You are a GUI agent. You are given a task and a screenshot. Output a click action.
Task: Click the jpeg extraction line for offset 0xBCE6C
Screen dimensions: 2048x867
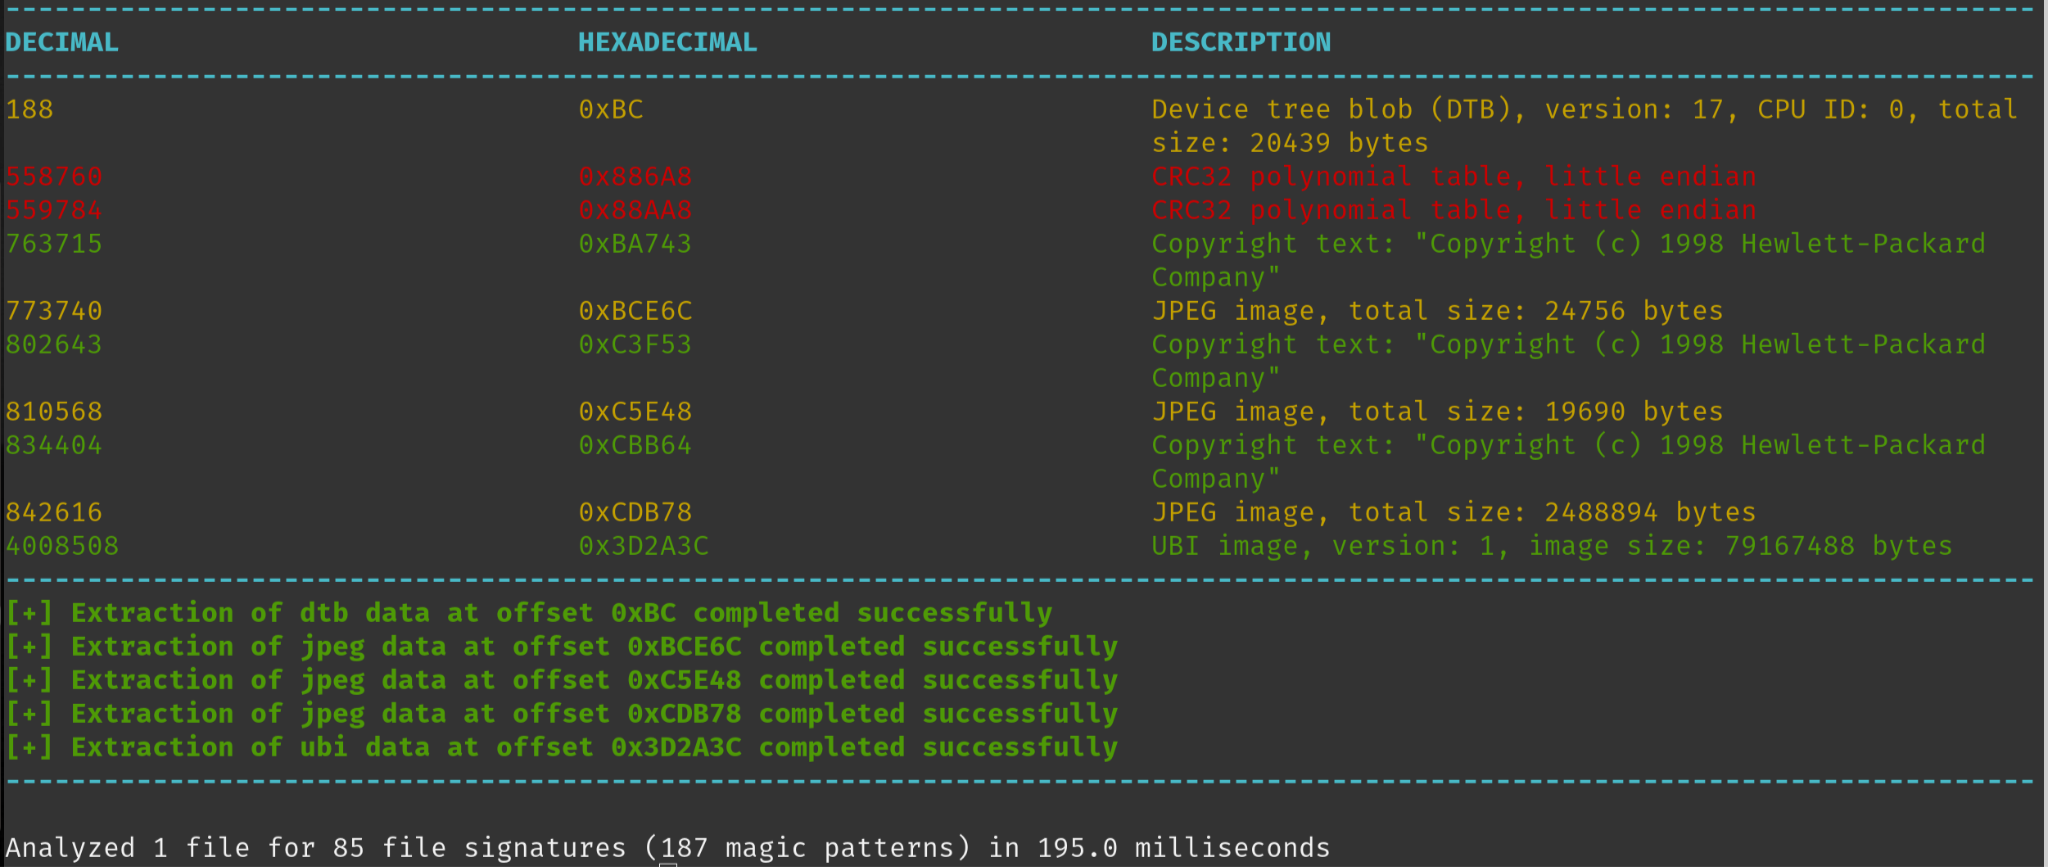click(x=562, y=647)
